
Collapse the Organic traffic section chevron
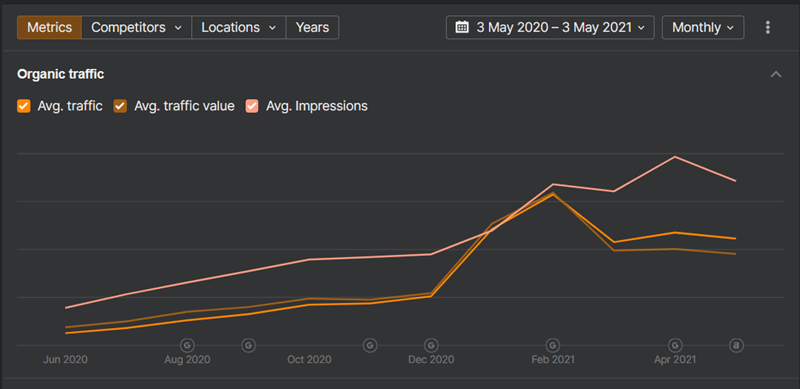(x=776, y=75)
